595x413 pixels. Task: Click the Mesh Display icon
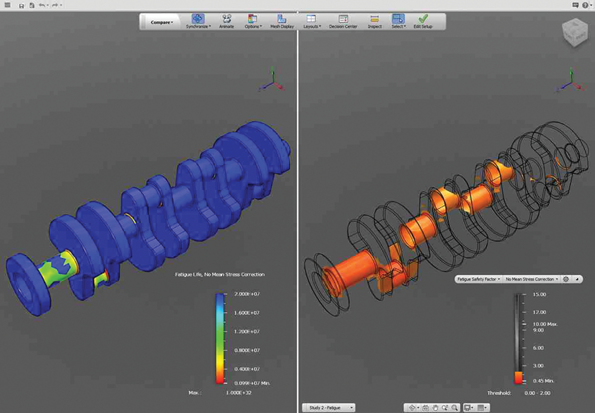(x=282, y=19)
